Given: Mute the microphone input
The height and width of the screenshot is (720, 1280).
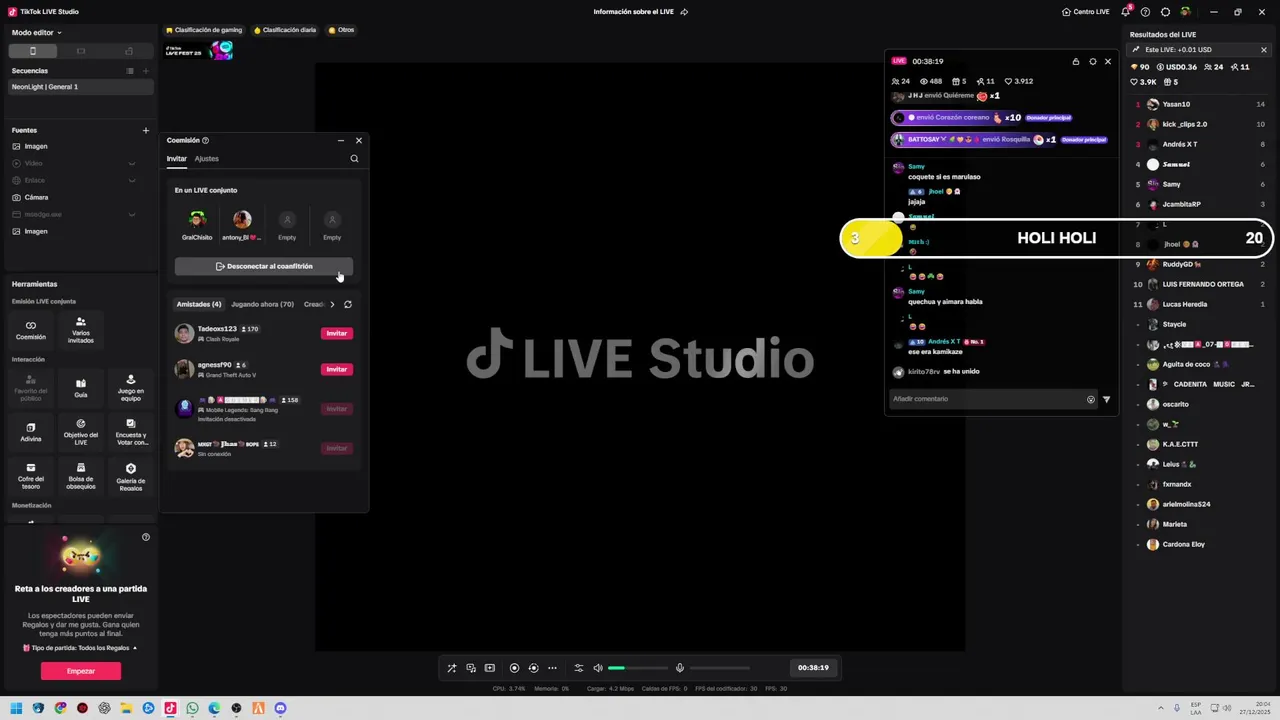Looking at the screenshot, I should click(680, 668).
